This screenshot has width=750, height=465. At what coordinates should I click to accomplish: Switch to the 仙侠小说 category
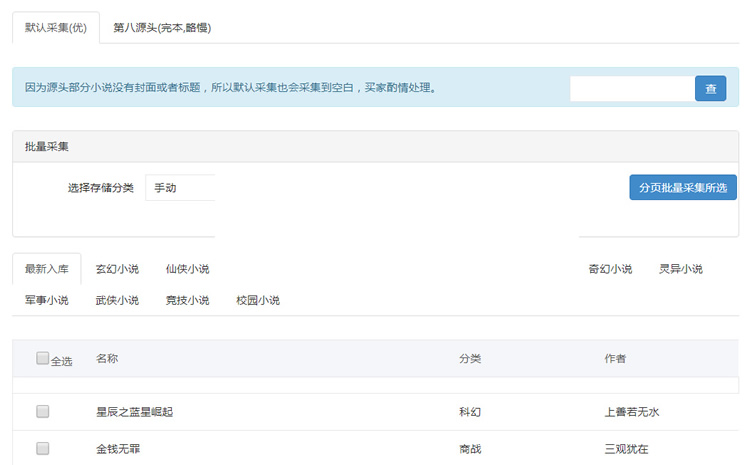tap(187, 269)
